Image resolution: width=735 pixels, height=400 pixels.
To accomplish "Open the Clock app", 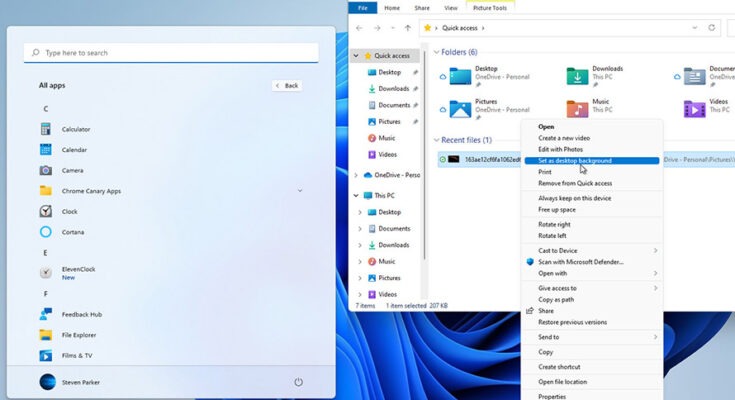I will point(59,211).
